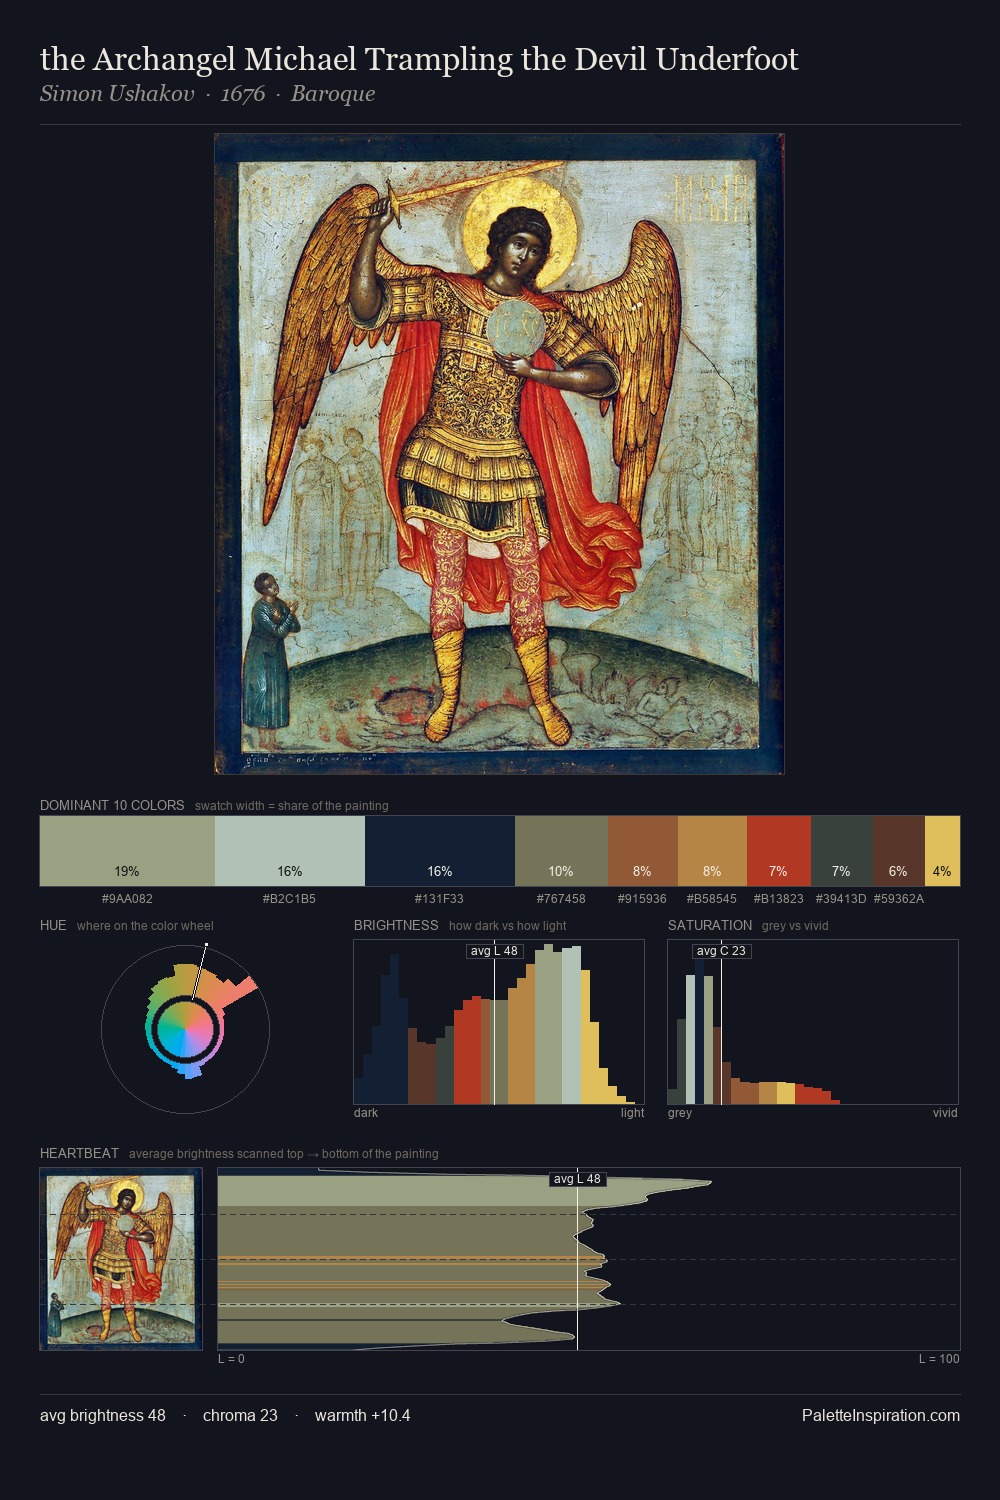Click the small heartbeat painting thumbnail
Image resolution: width=1000 pixels, height=1500 pixels.
point(121,1259)
